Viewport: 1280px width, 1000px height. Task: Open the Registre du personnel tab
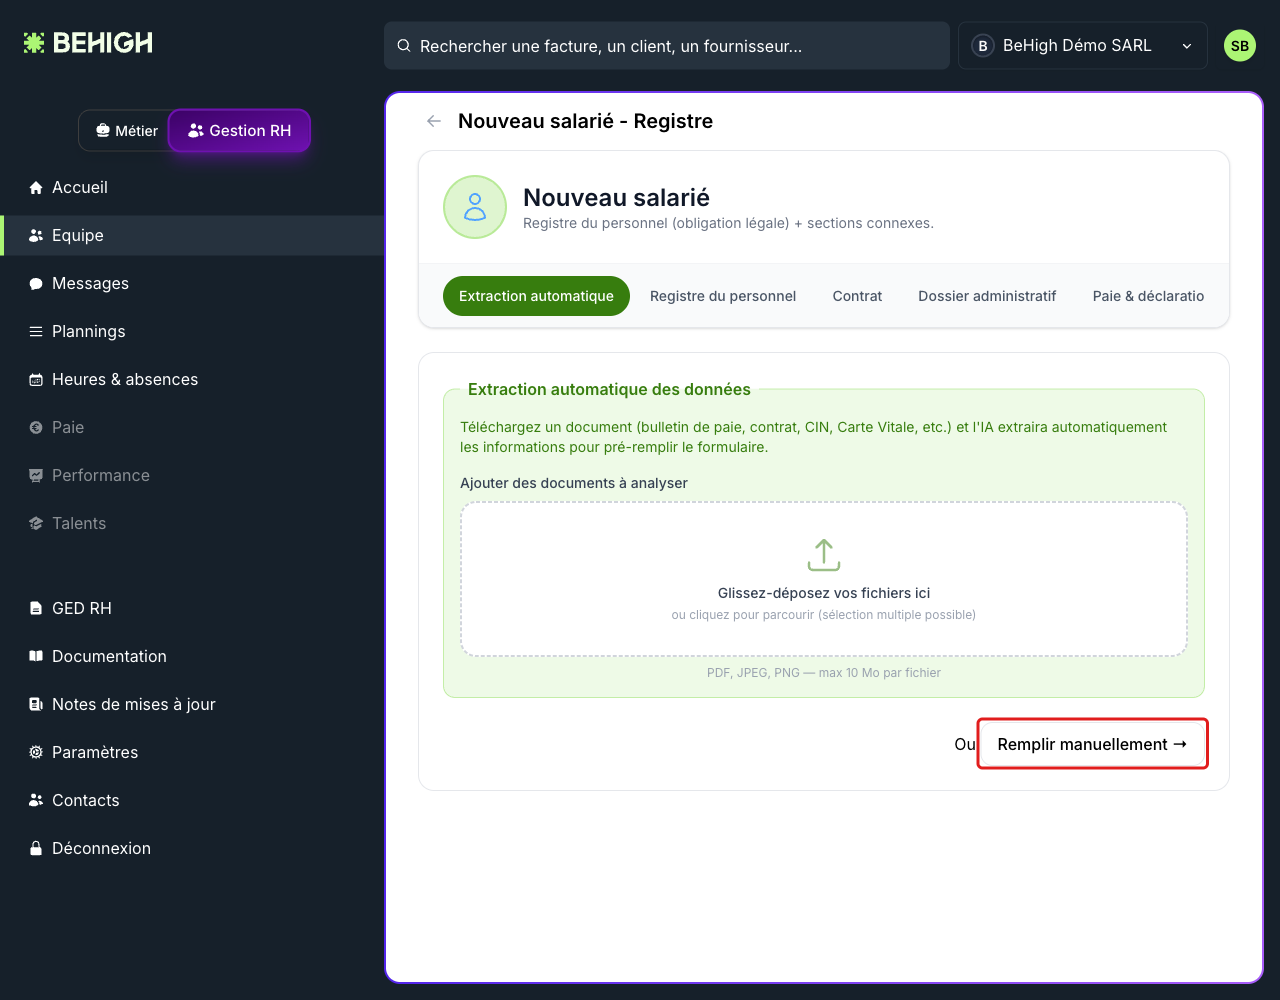[723, 296]
